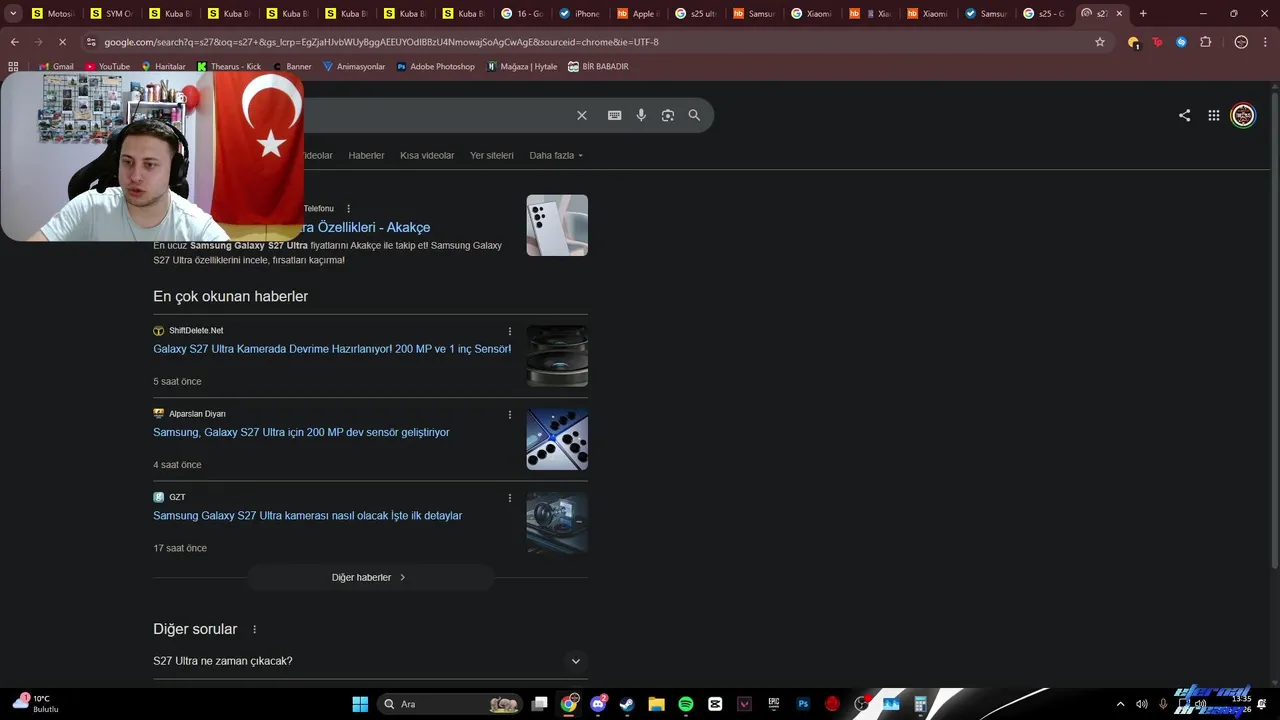
Task: Open Discord from the taskbar
Action: click(x=598, y=704)
